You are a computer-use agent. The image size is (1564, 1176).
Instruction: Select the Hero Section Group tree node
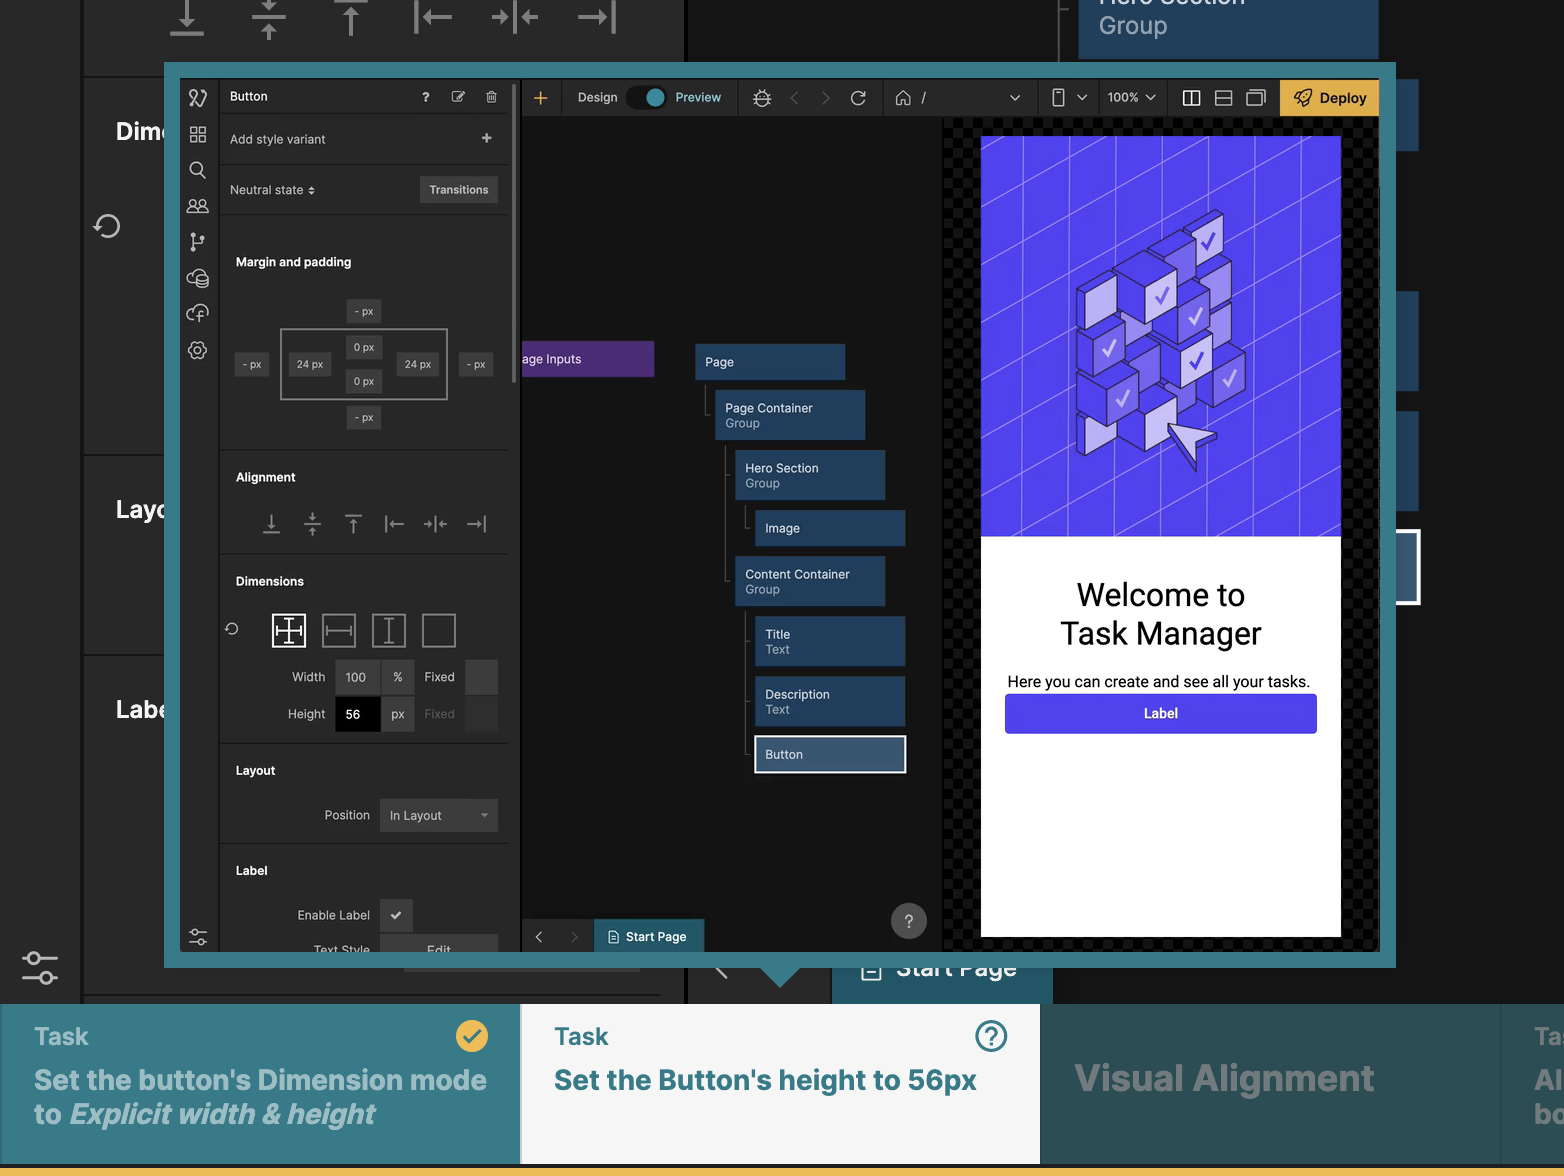809,475
